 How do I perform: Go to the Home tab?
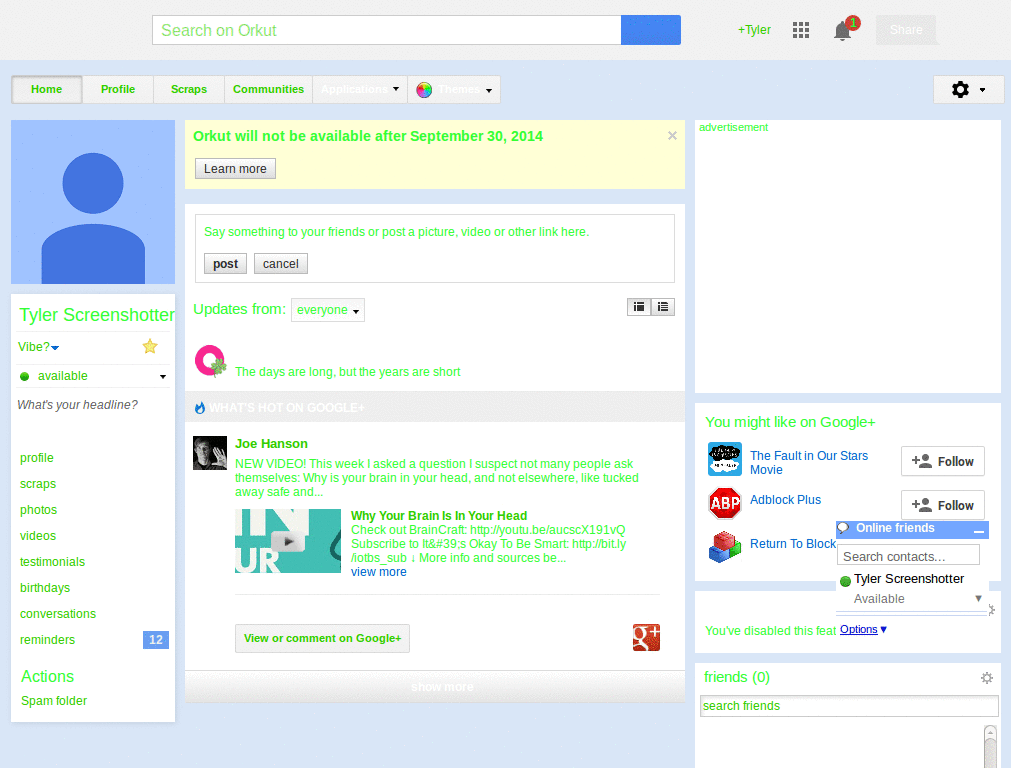[x=46, y=89]
